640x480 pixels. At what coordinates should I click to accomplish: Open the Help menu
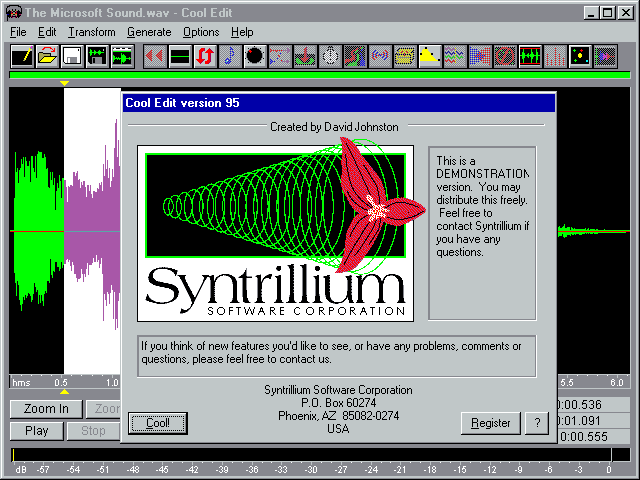pyautogui.click(x=242, y=32)
